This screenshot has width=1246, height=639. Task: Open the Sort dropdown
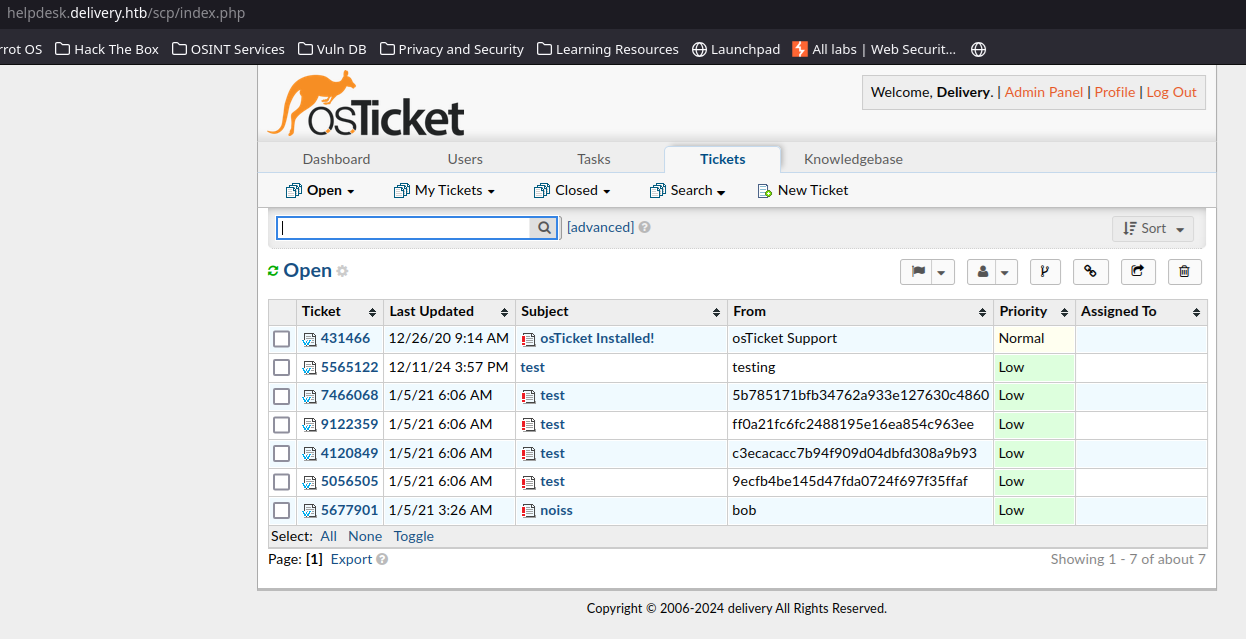[1153, 229]
